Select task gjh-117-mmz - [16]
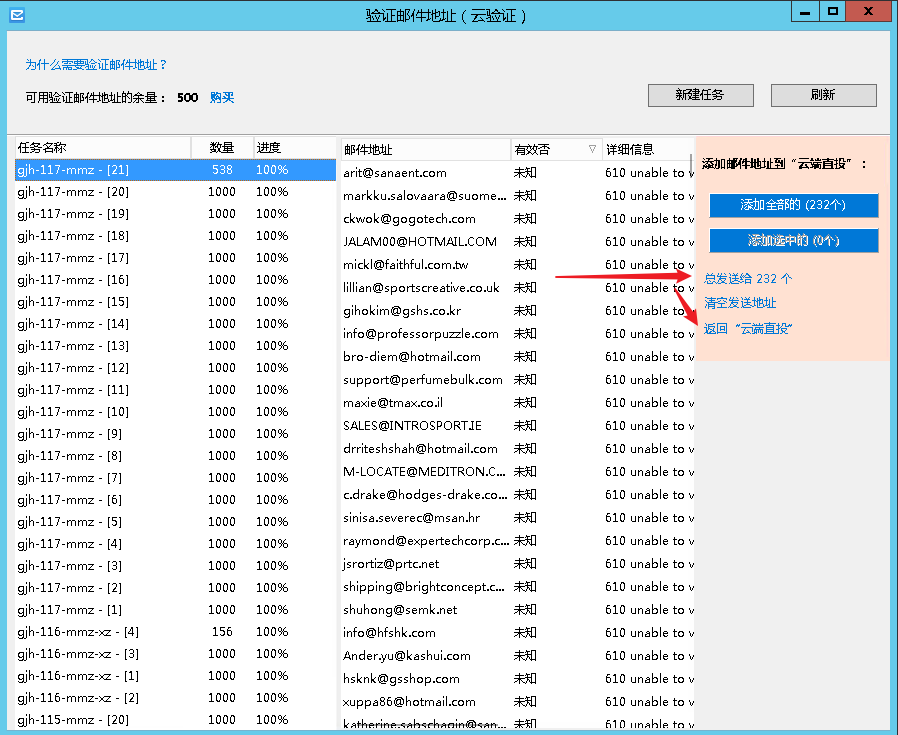The height and width of the screenshot is (735, 898). coord(175,280)
